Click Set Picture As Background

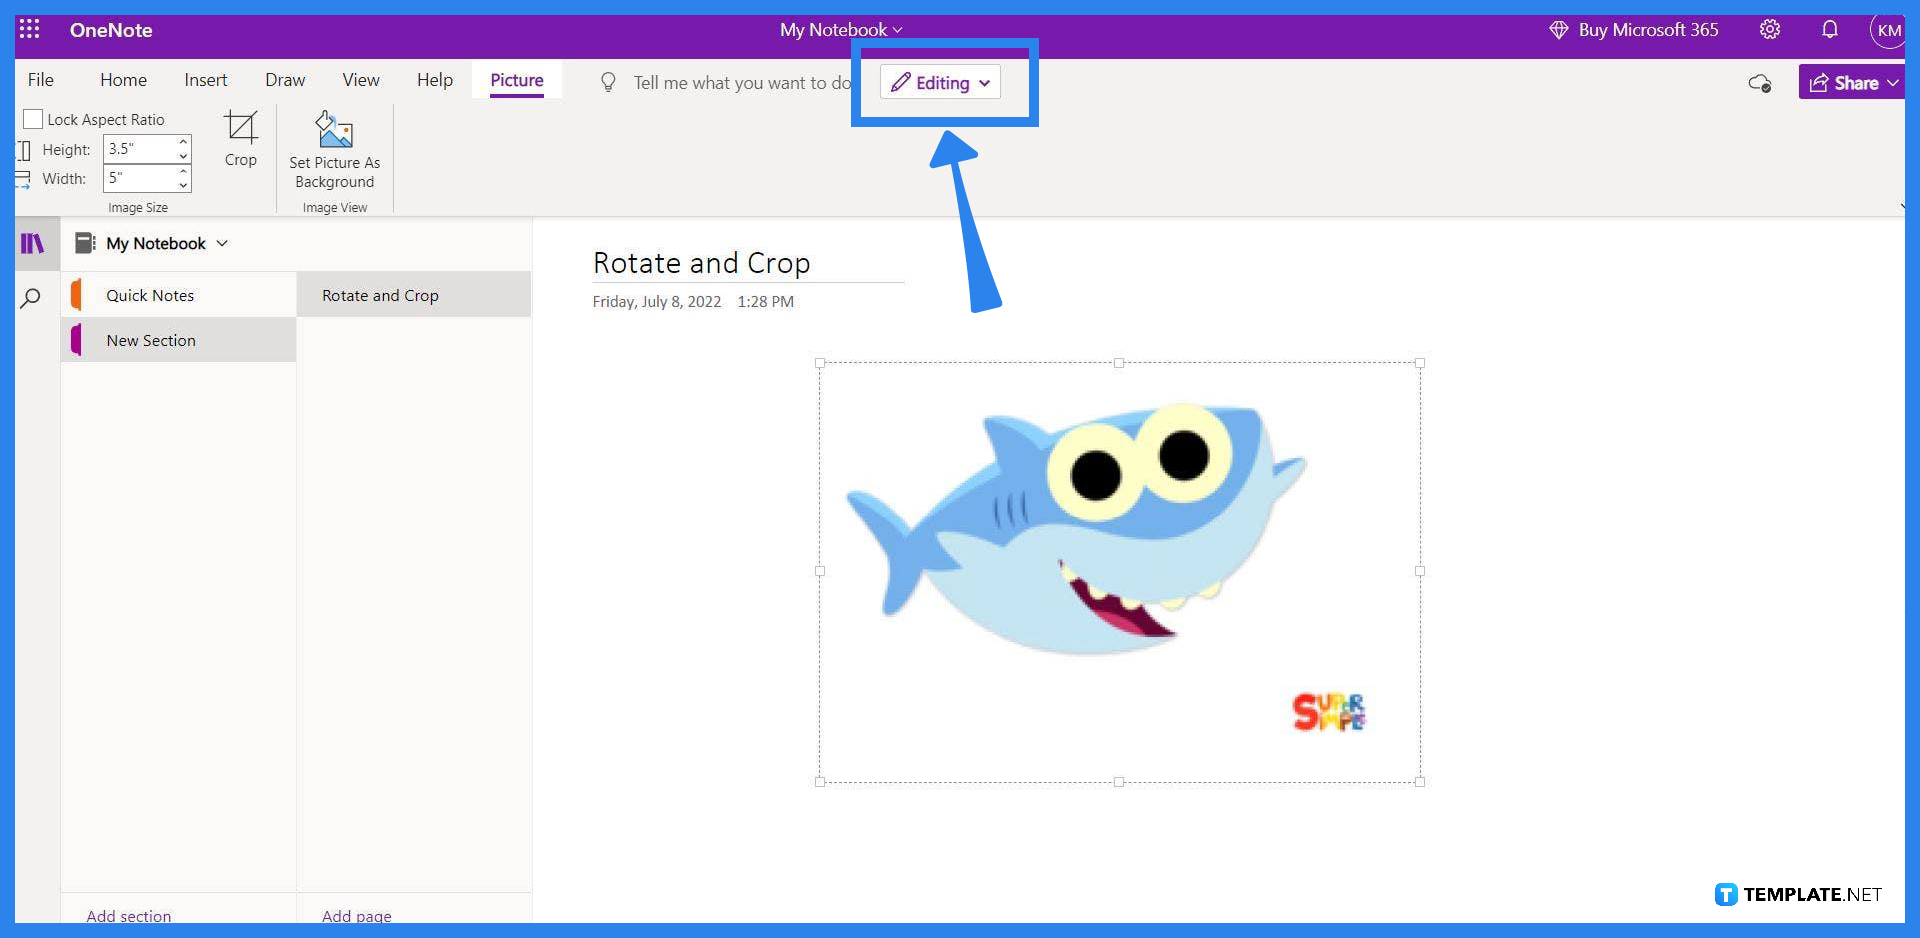(x=334, y=150)
